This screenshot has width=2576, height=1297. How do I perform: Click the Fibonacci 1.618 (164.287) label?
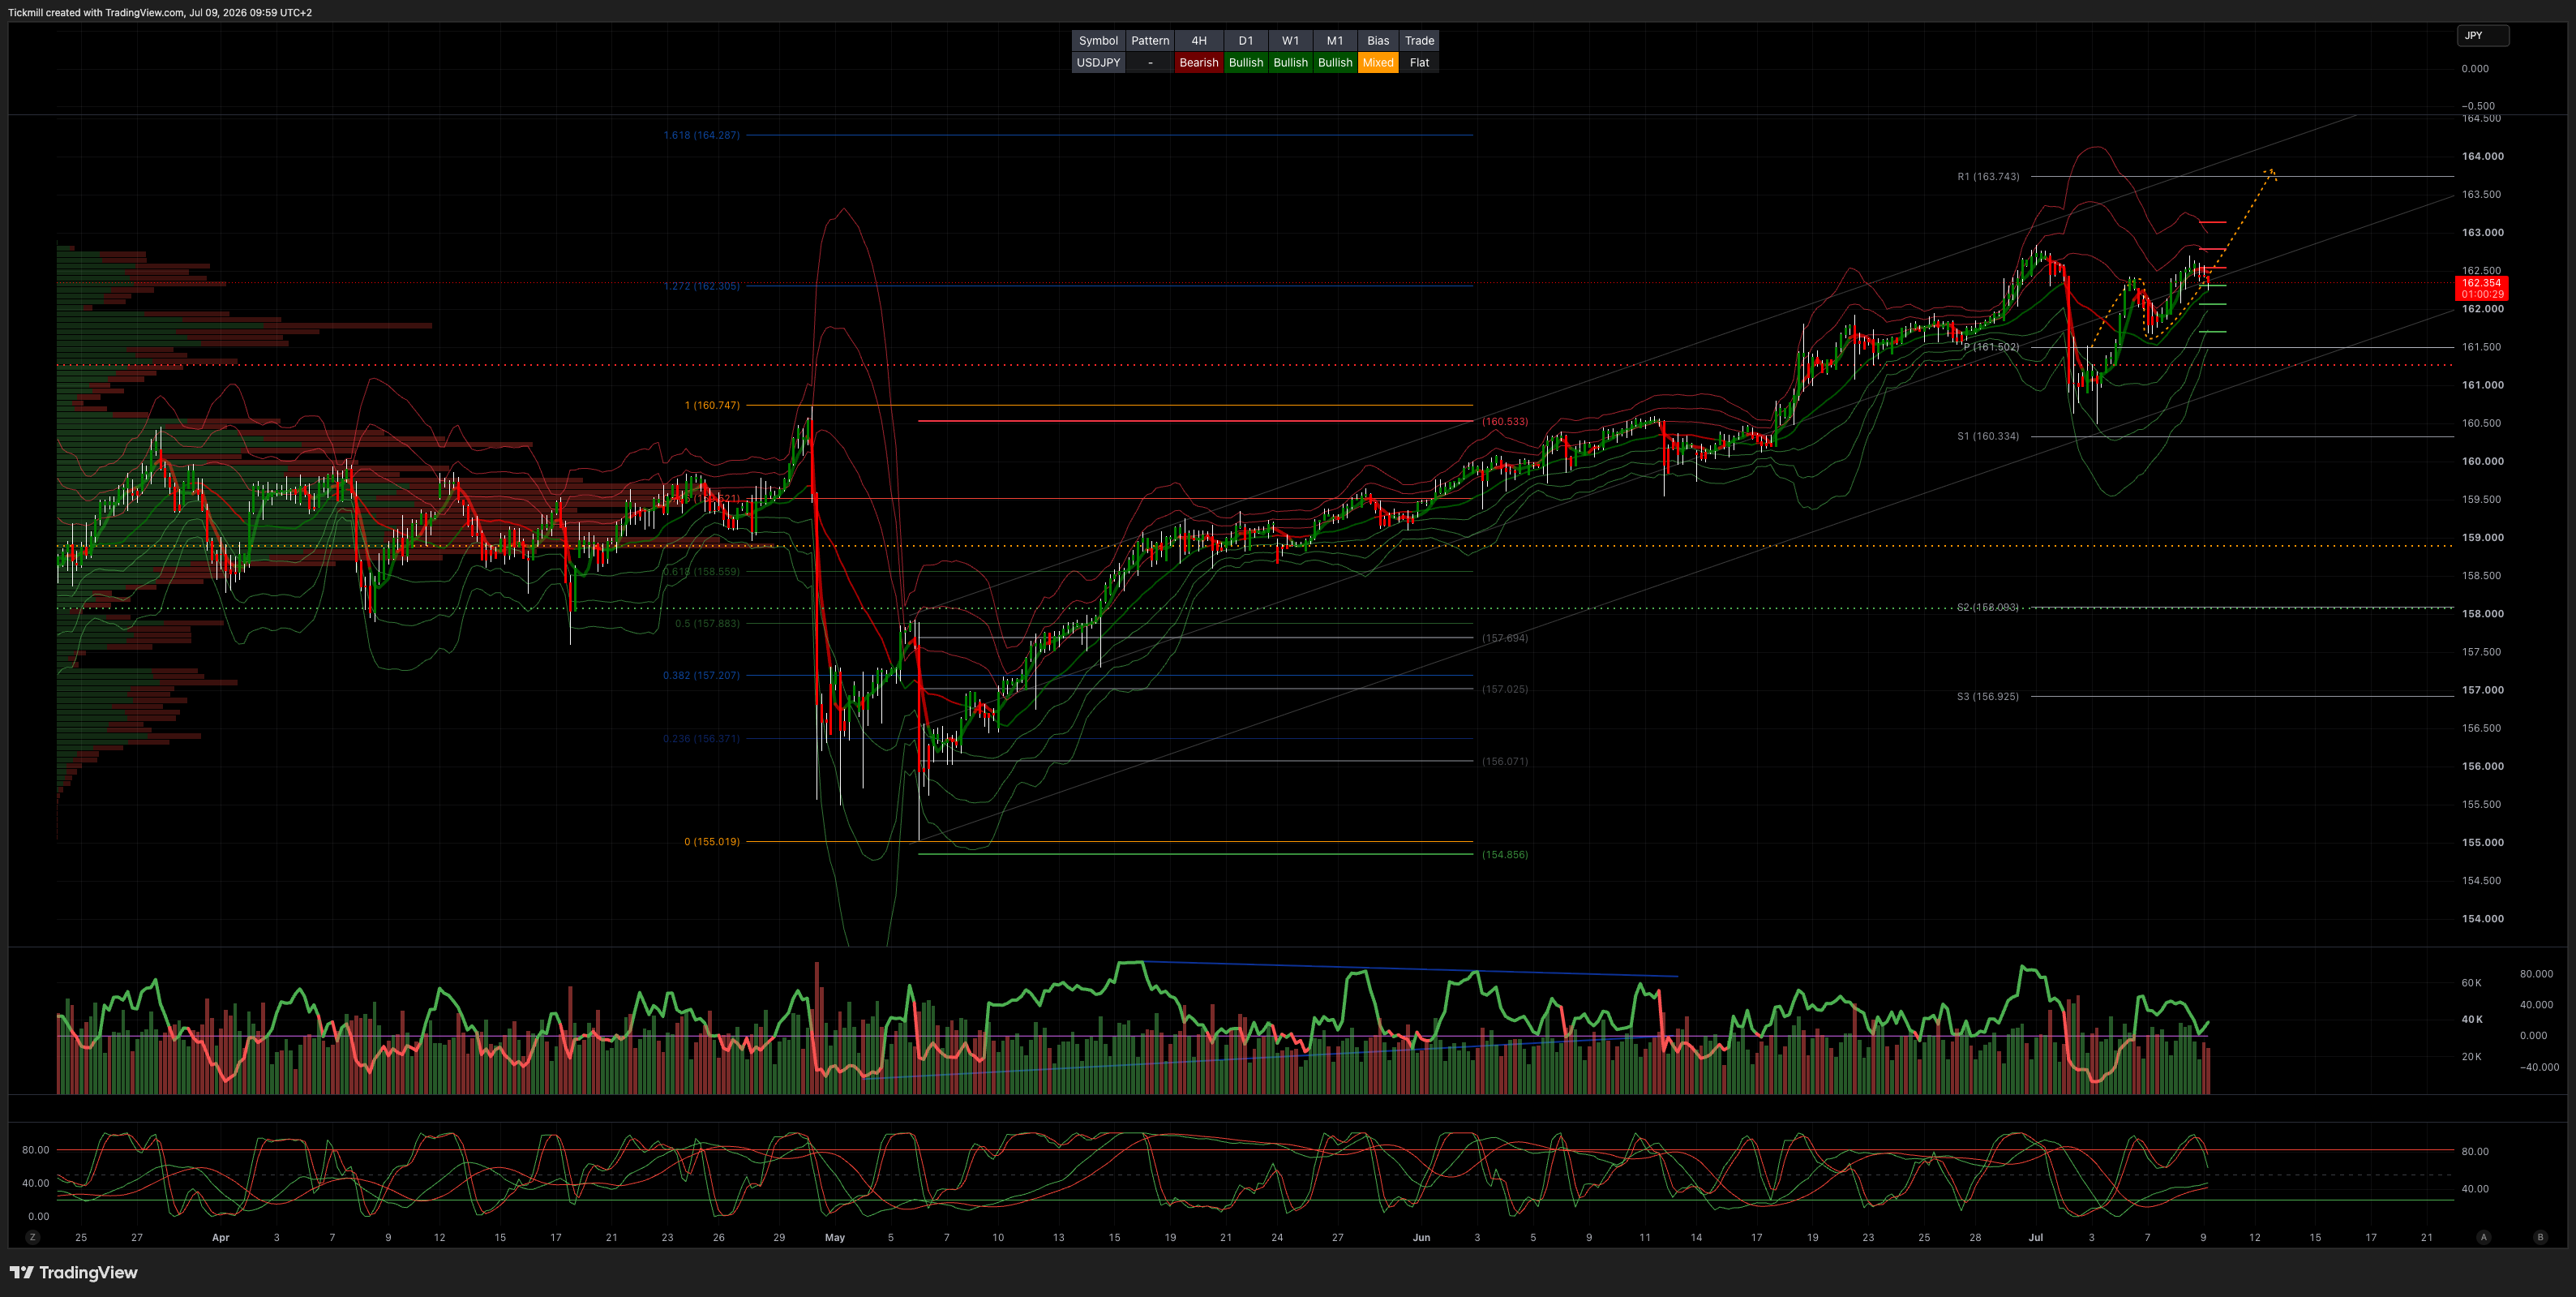click(702, 135)
